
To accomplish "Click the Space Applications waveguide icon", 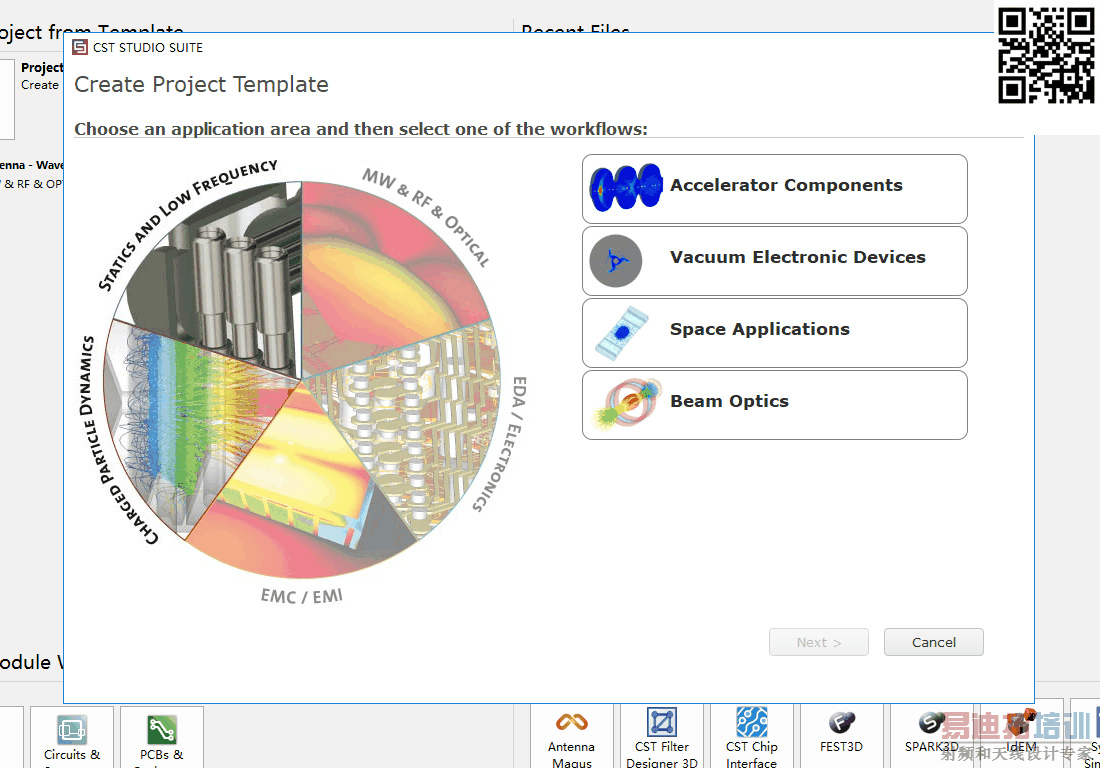I will point(622,333).
